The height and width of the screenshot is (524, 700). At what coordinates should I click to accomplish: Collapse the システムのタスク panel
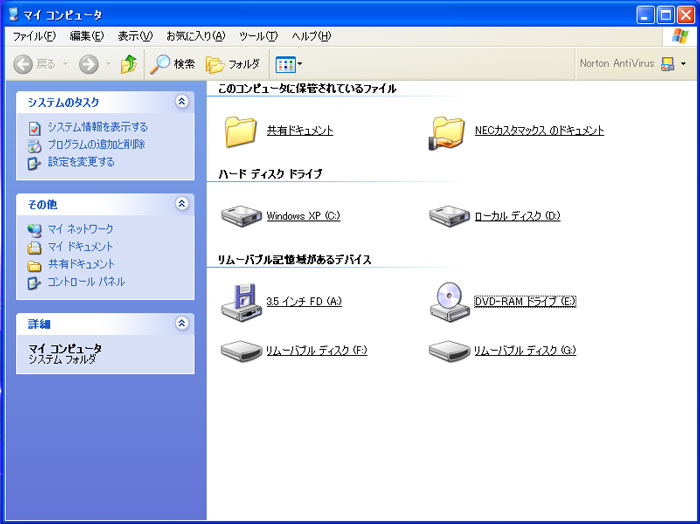click(x=181, y=102)
